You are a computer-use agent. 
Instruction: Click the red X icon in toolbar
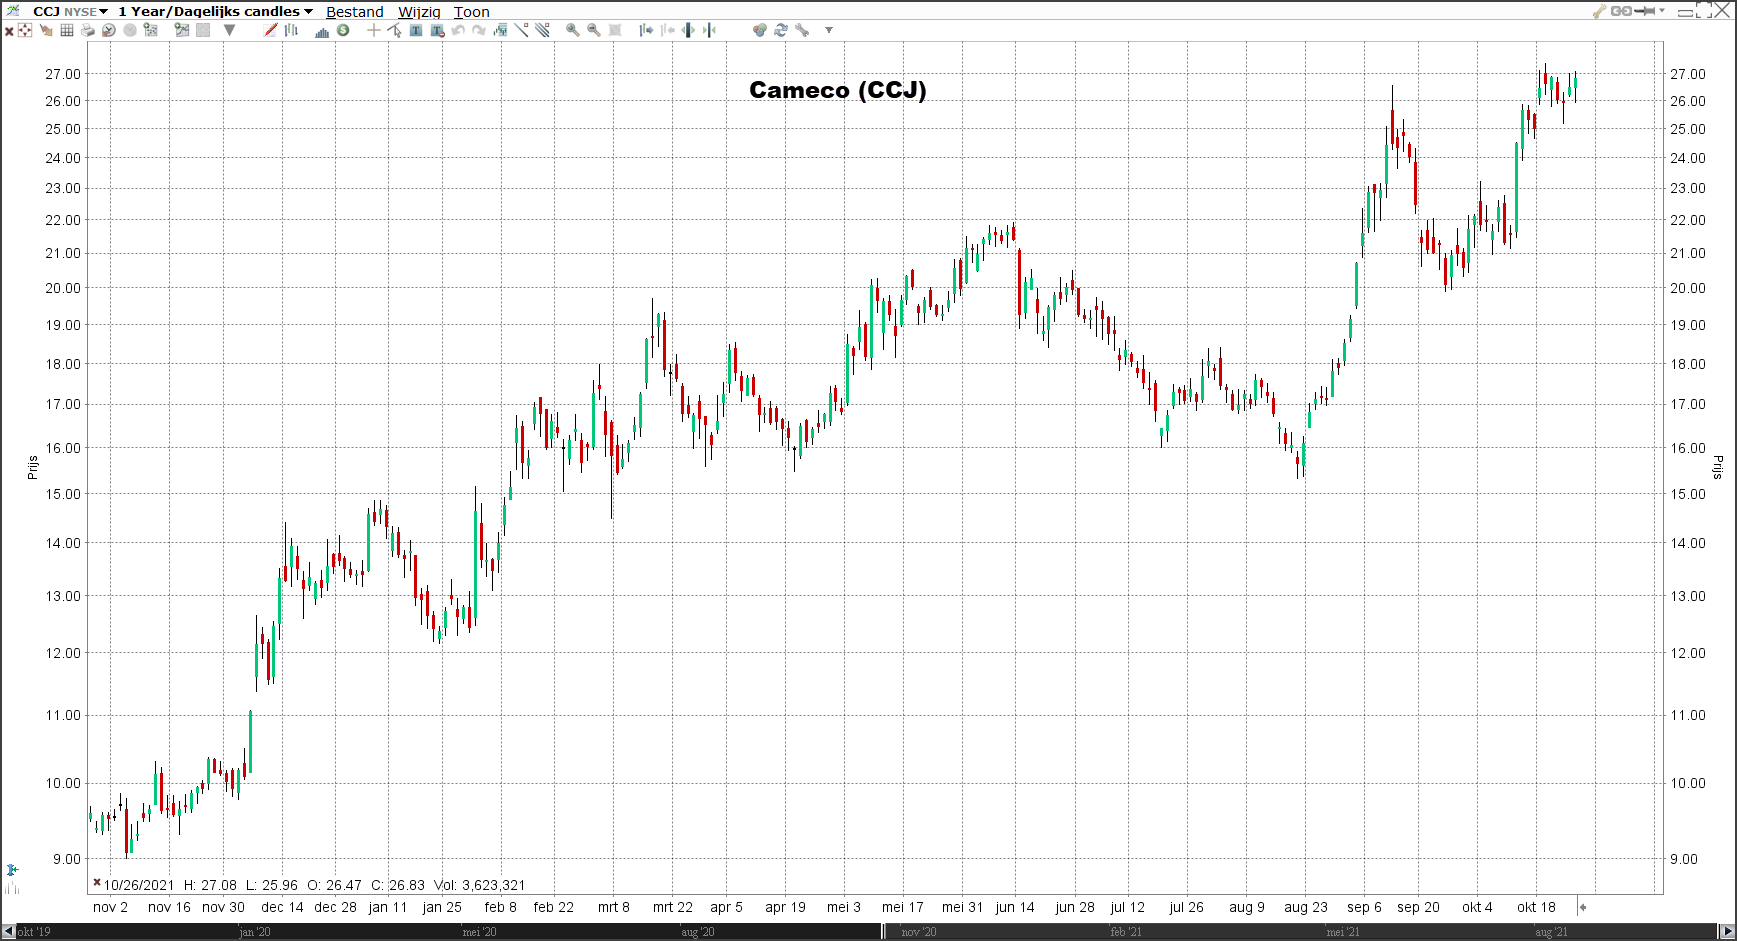click(9, 31)
